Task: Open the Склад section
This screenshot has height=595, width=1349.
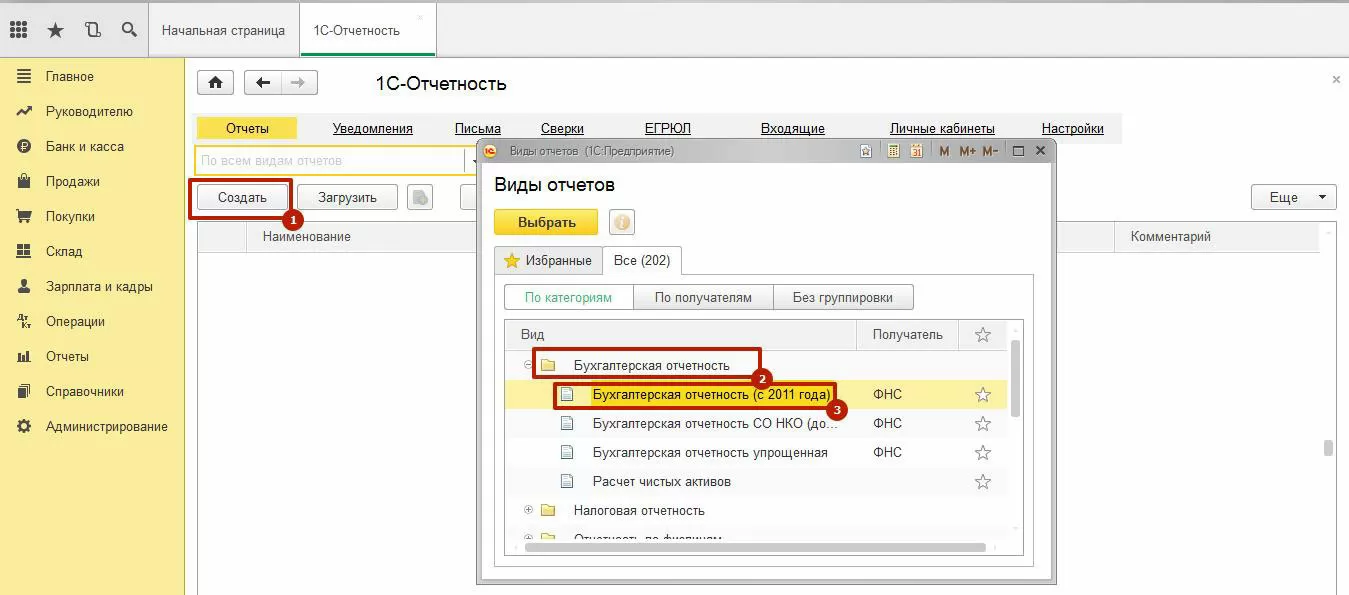Action: coord(64,251)
